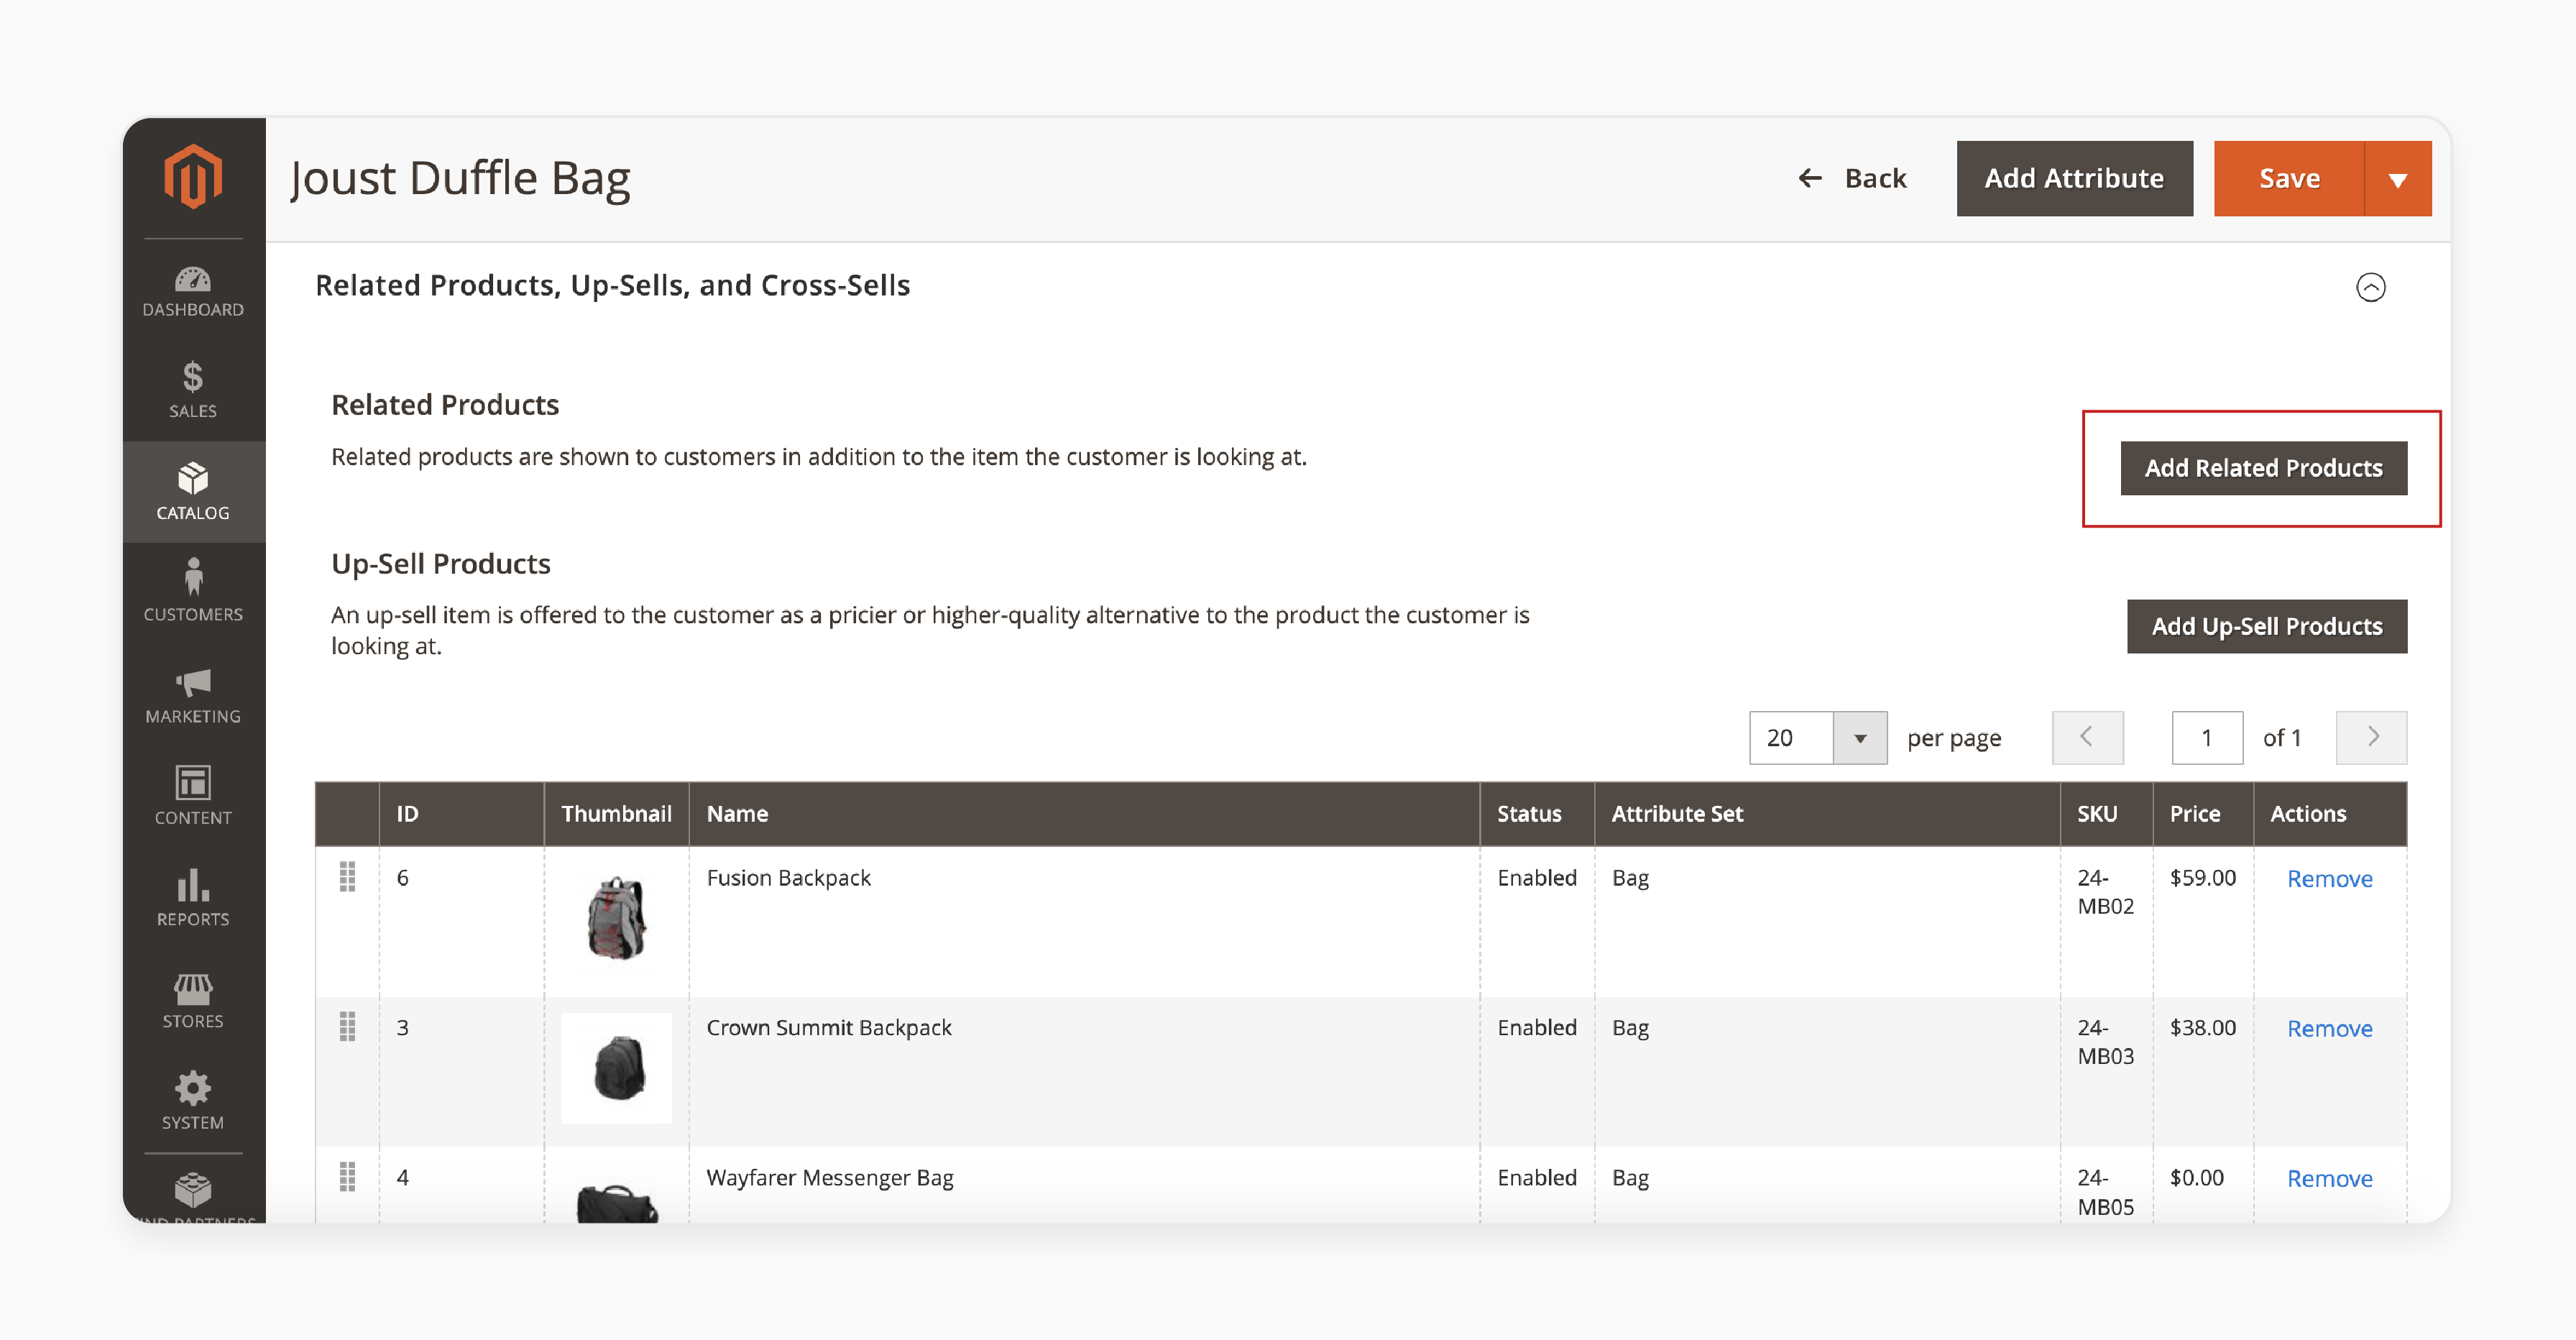Click the Status column header
2576x1340 pixels.
pos(1537,814)
